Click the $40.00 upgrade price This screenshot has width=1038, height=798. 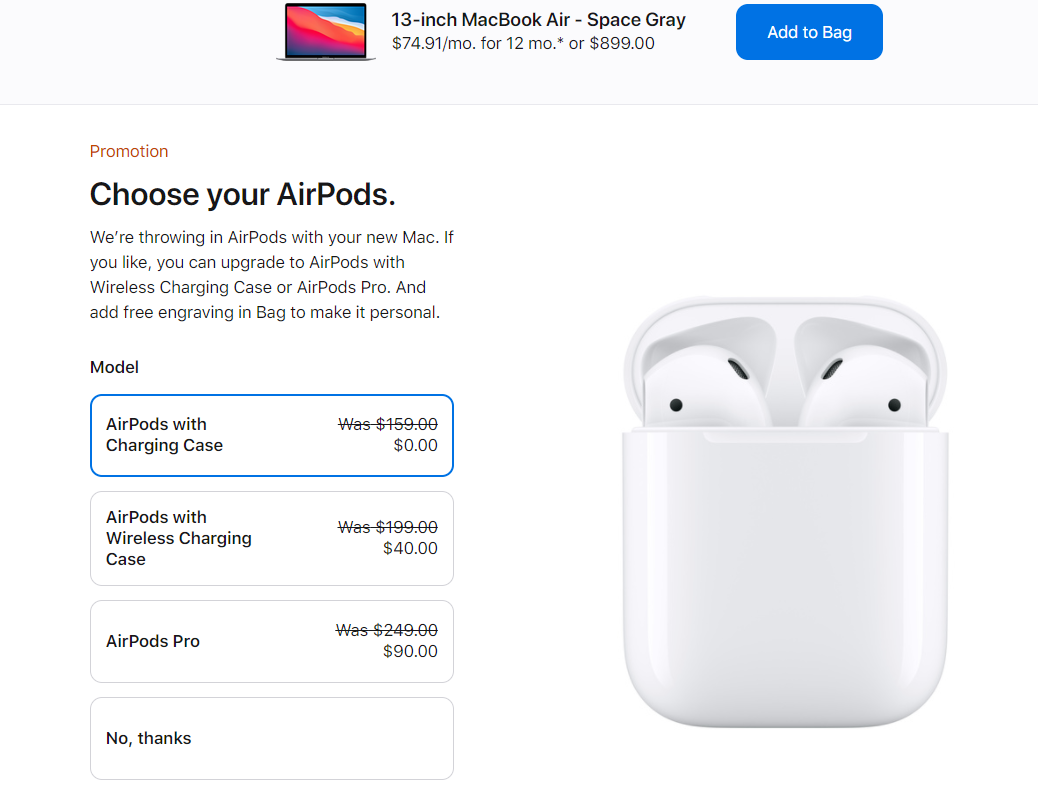tap(411, 548)
